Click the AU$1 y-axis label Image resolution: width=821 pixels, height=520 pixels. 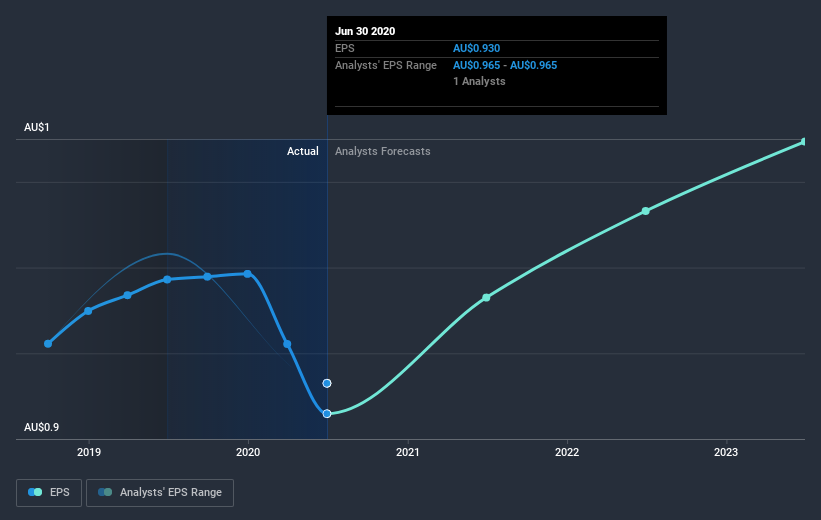tap(37, 127)
